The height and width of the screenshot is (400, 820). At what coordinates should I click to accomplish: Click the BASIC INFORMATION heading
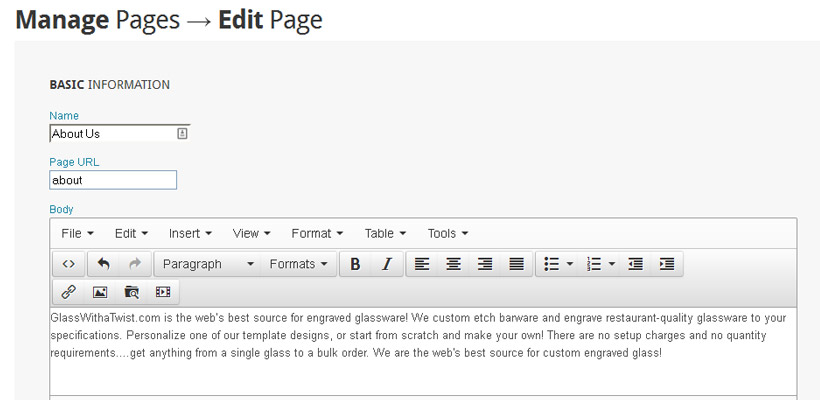click(109, 85)
